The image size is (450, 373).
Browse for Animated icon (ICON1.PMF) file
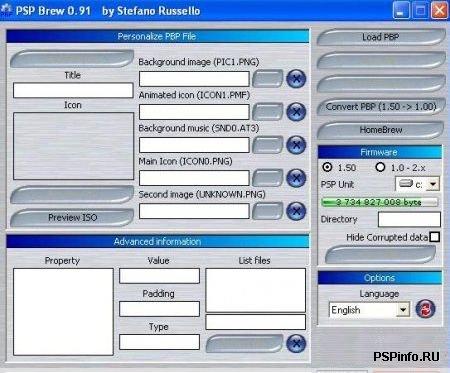click(x=267, y=112)
